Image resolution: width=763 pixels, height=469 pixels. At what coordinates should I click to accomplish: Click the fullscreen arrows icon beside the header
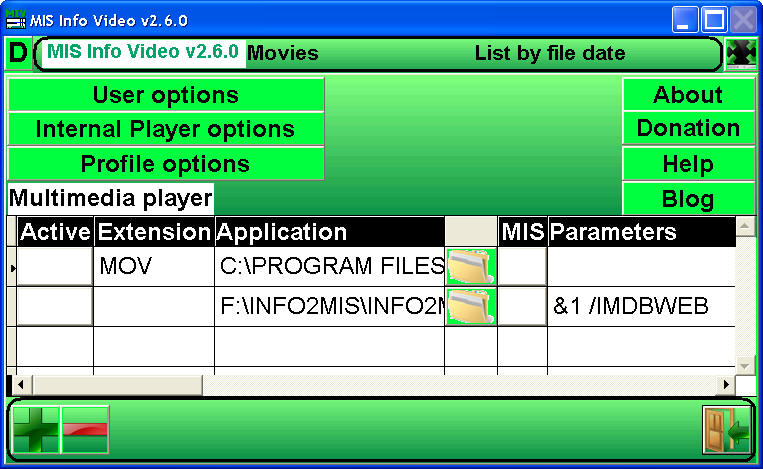741,54
